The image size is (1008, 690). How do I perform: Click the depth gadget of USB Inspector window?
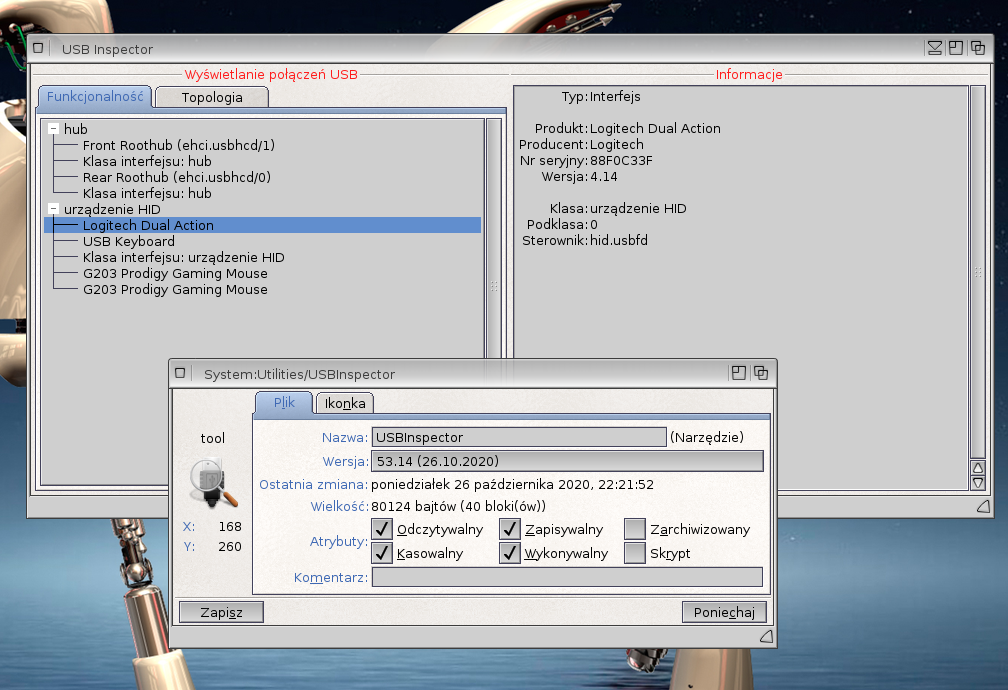pos(978,48)
